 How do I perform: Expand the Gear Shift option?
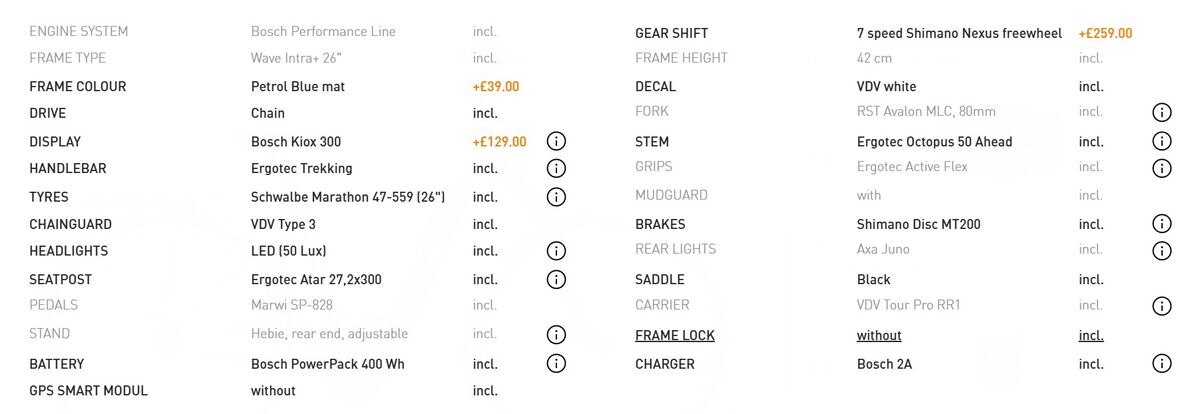672,34
